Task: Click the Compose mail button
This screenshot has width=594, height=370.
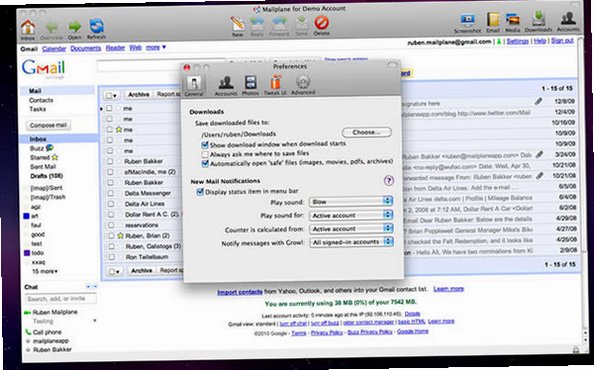Action: pos(48,125)
